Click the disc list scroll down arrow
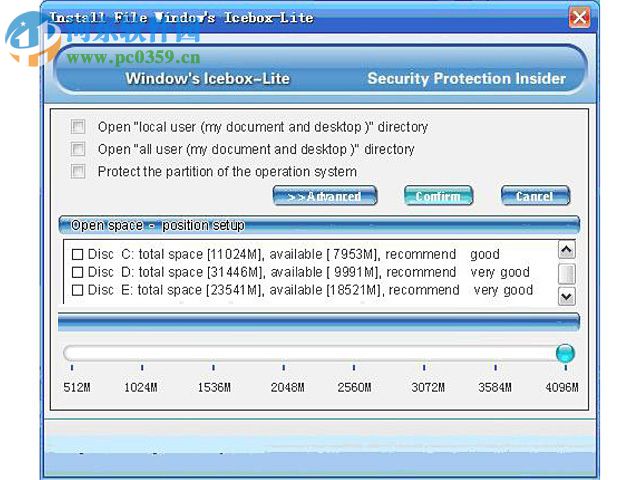640x480 pixels. [567, 296]
